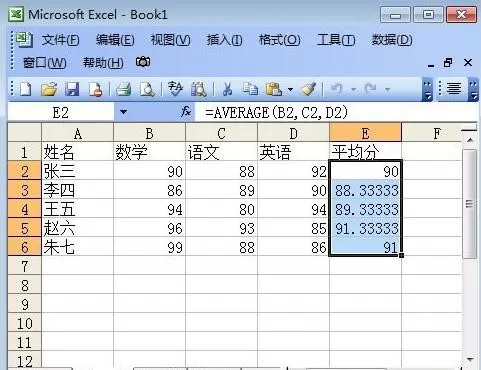Click the fill handle at cell E6 corner

coord(402,255)
